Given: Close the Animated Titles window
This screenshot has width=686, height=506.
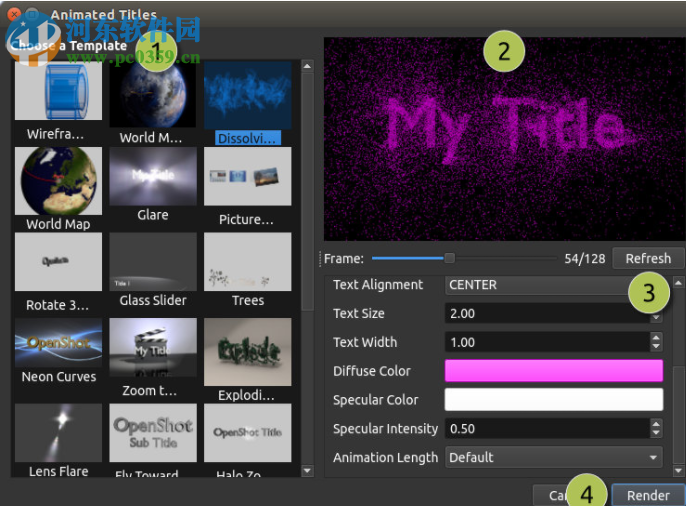Looking at the screenshot, I should [14, 14].
